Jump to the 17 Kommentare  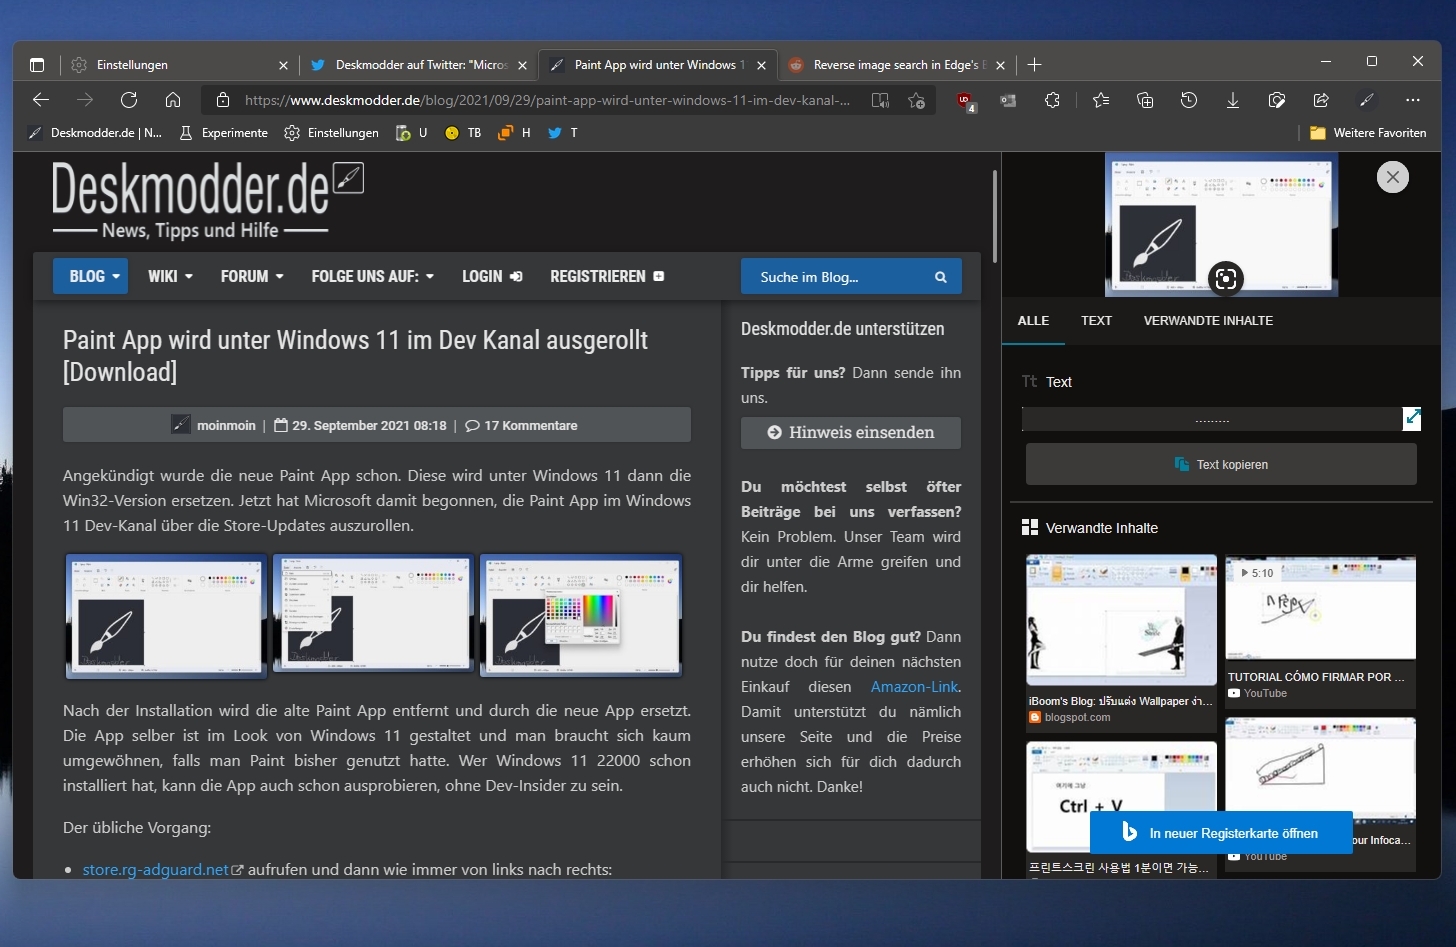(x=522, y=426)
